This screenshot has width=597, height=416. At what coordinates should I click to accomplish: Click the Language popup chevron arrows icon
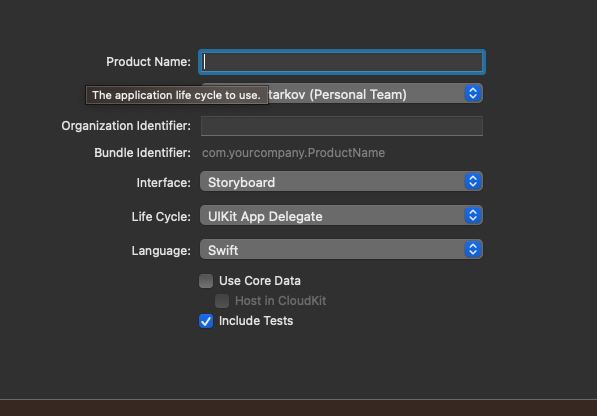coord(473,249)
